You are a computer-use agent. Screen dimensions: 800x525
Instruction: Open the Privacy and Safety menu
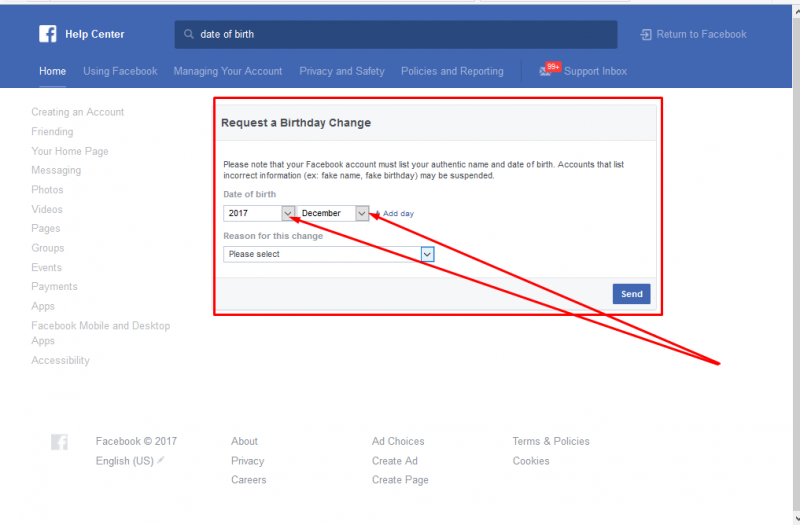click(342, 71)
